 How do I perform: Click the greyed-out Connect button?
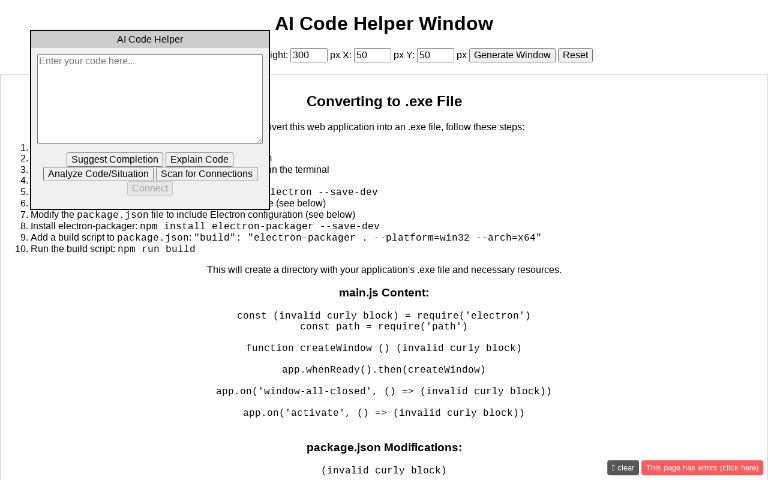click(150, 188)
